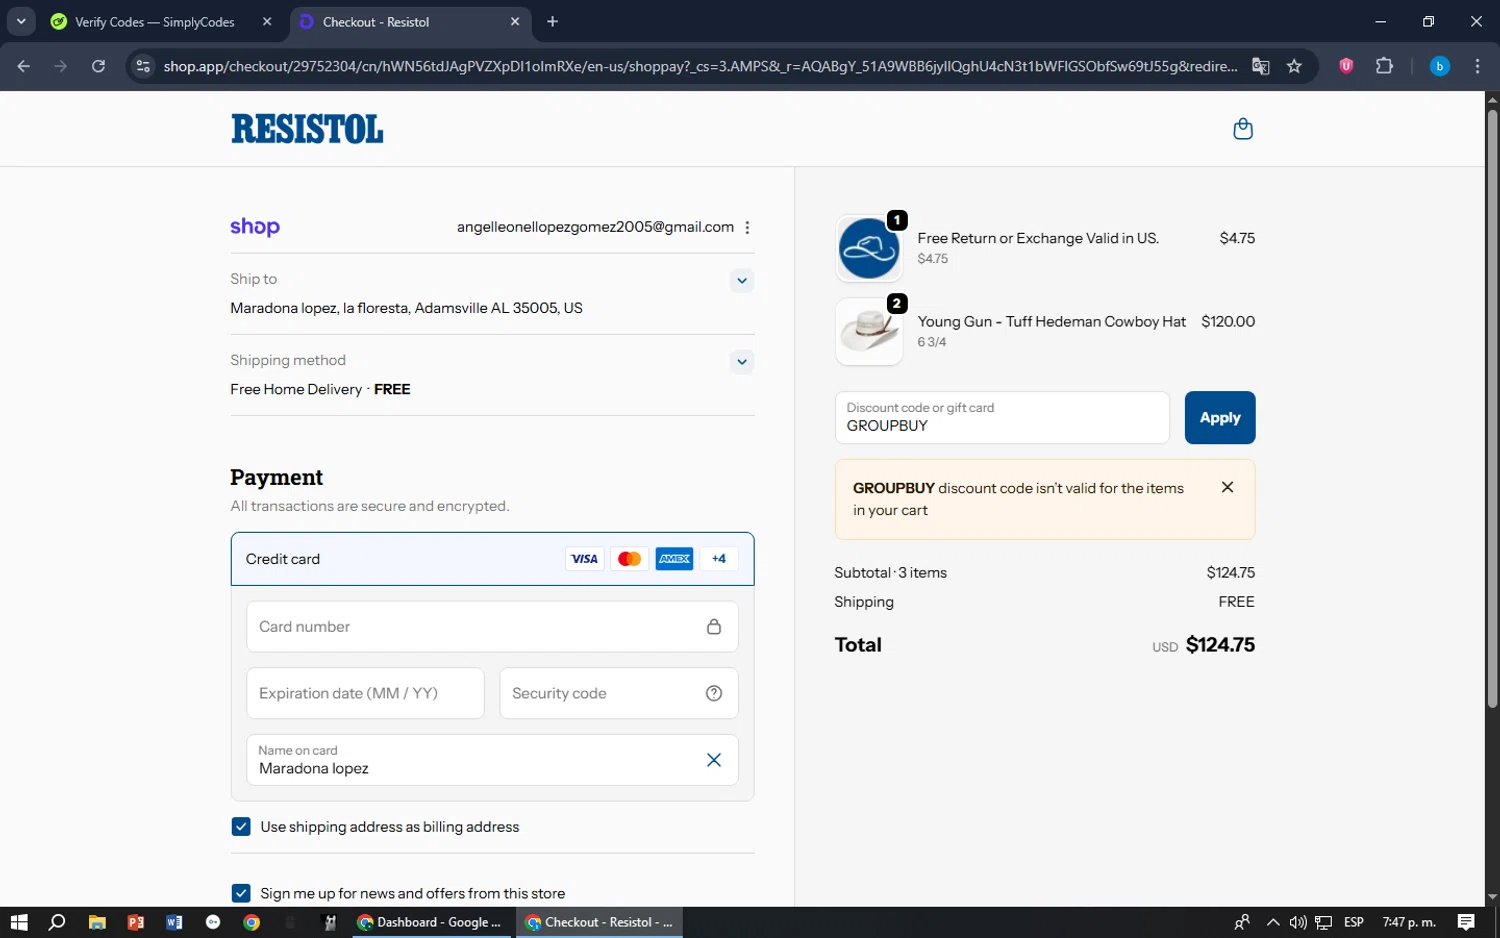
Task: Open a new browser tab
Action: (x=552, y=22)
